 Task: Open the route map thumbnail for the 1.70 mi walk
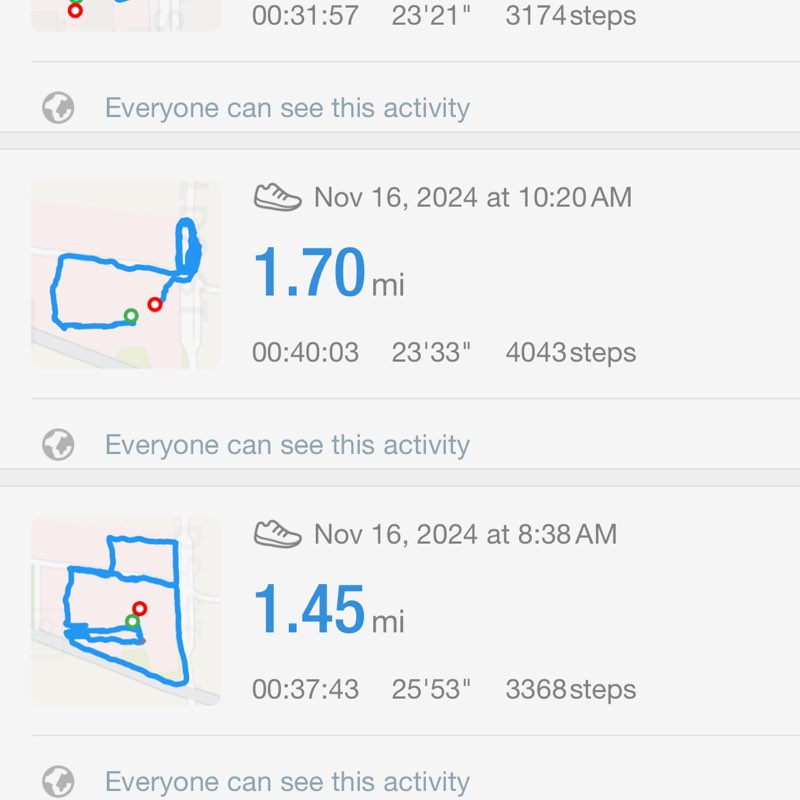[x=125, y=274]
